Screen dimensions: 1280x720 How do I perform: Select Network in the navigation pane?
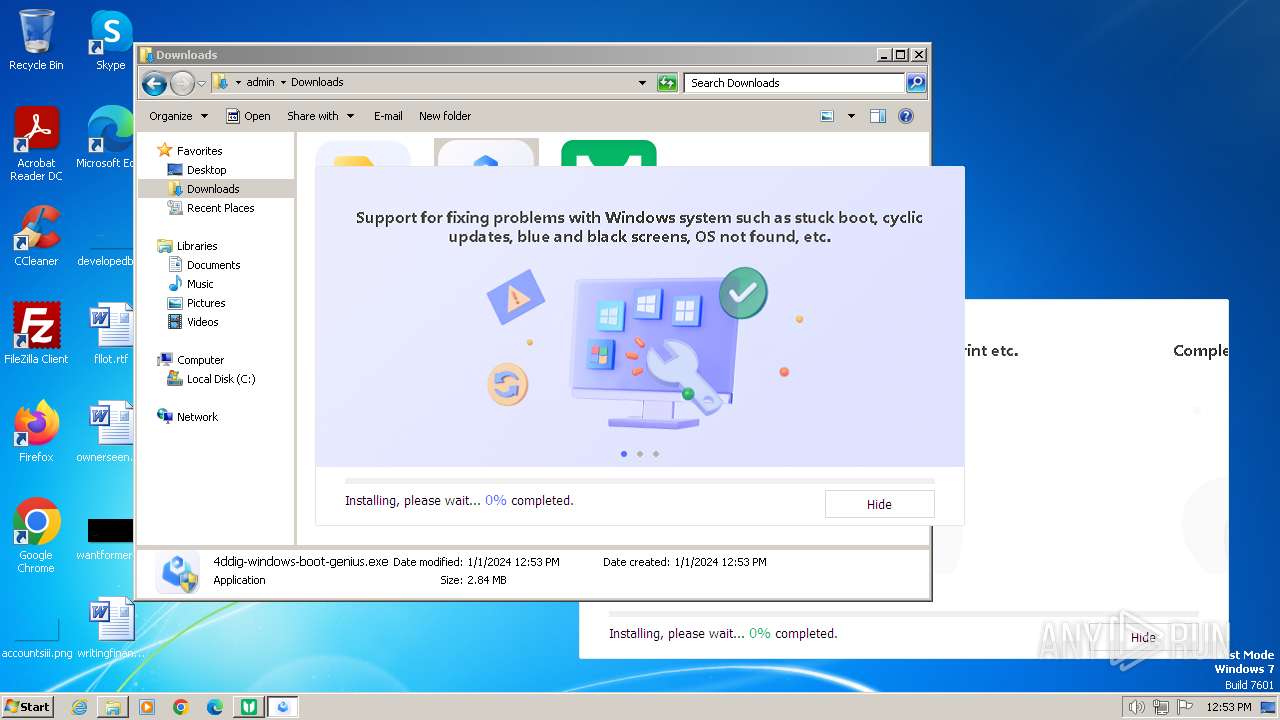tap(197, 417)
